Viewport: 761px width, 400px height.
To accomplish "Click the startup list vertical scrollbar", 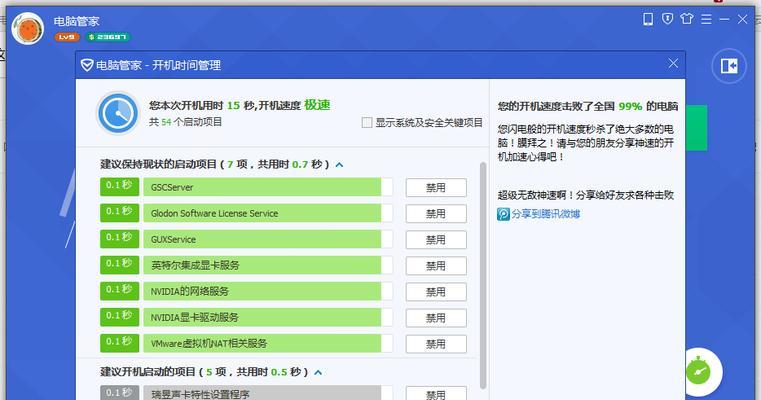I will coord(482,275).
